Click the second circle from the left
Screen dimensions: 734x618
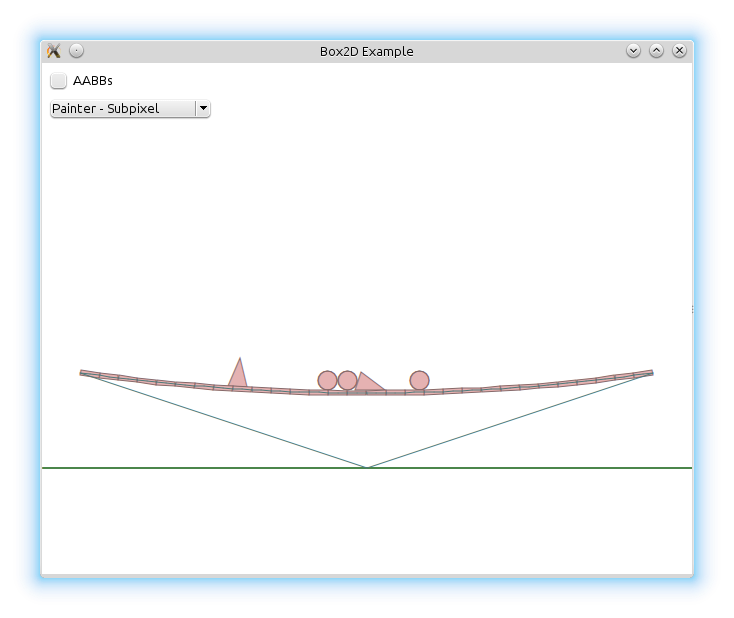coord(347,380)
